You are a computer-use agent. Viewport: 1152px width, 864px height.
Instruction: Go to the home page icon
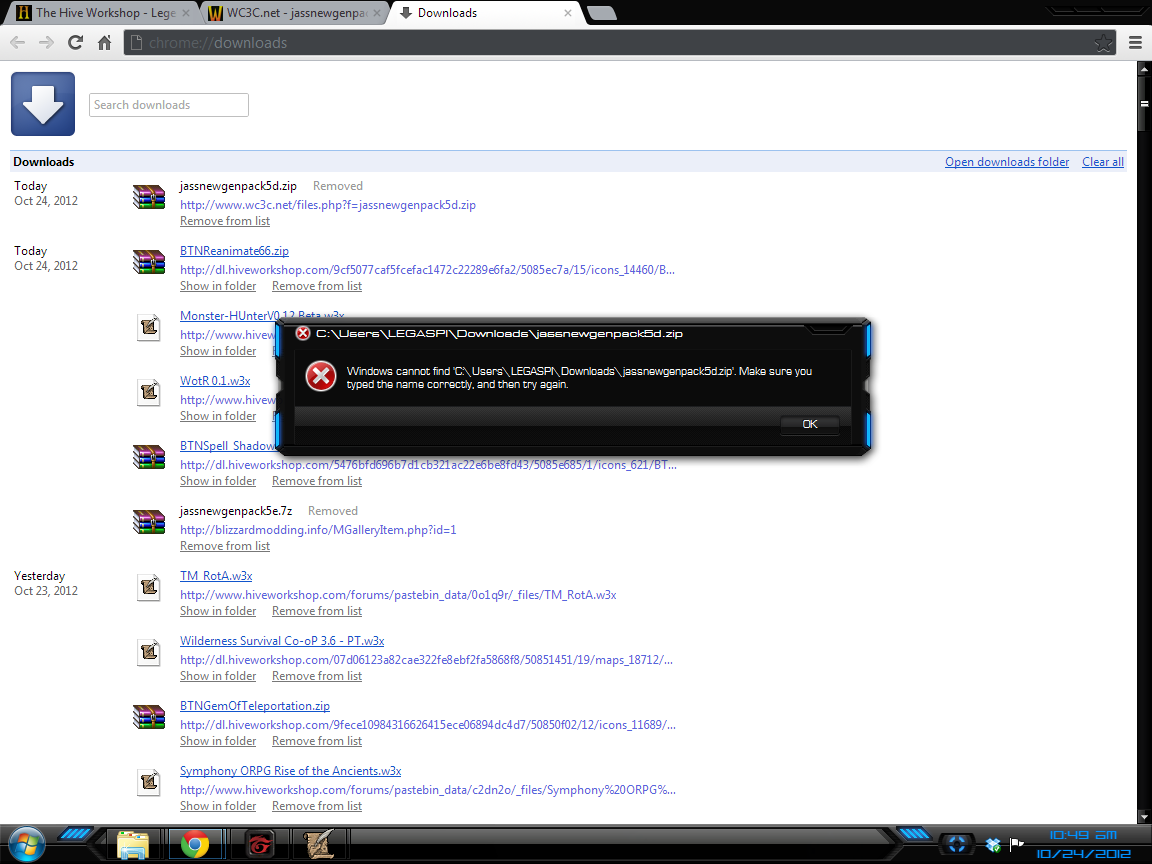[104, 43]
